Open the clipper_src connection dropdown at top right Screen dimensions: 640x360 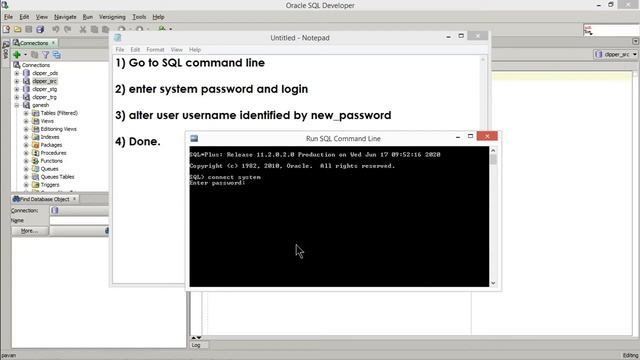click(x=616, y=54)
